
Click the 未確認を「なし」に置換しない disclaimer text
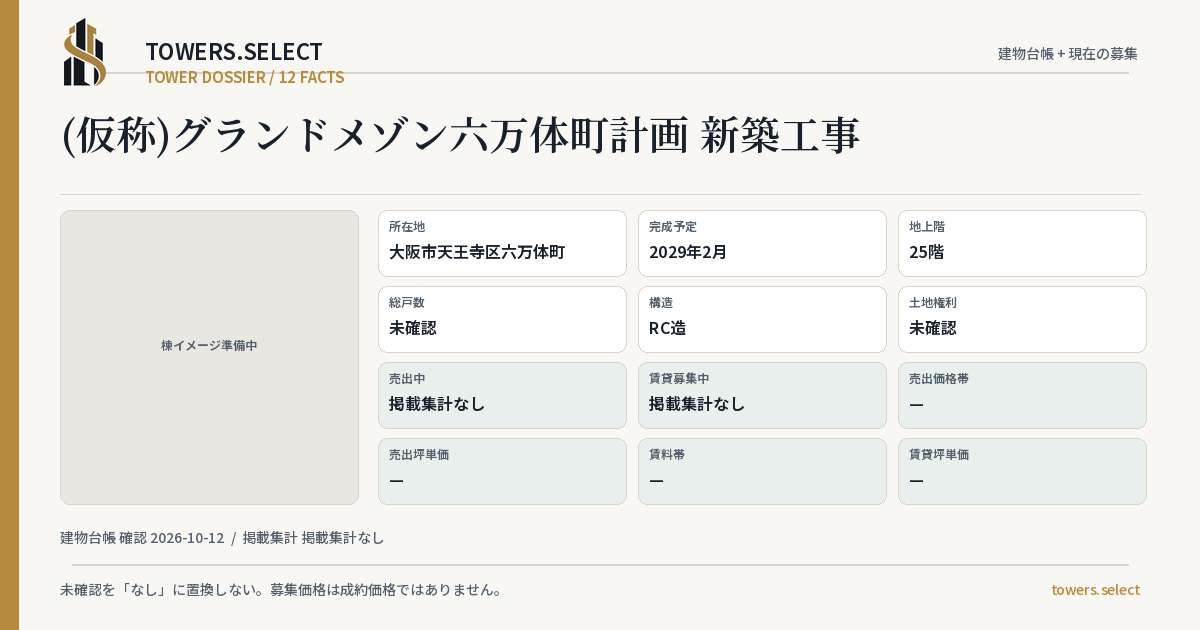[x=281, y=589]
